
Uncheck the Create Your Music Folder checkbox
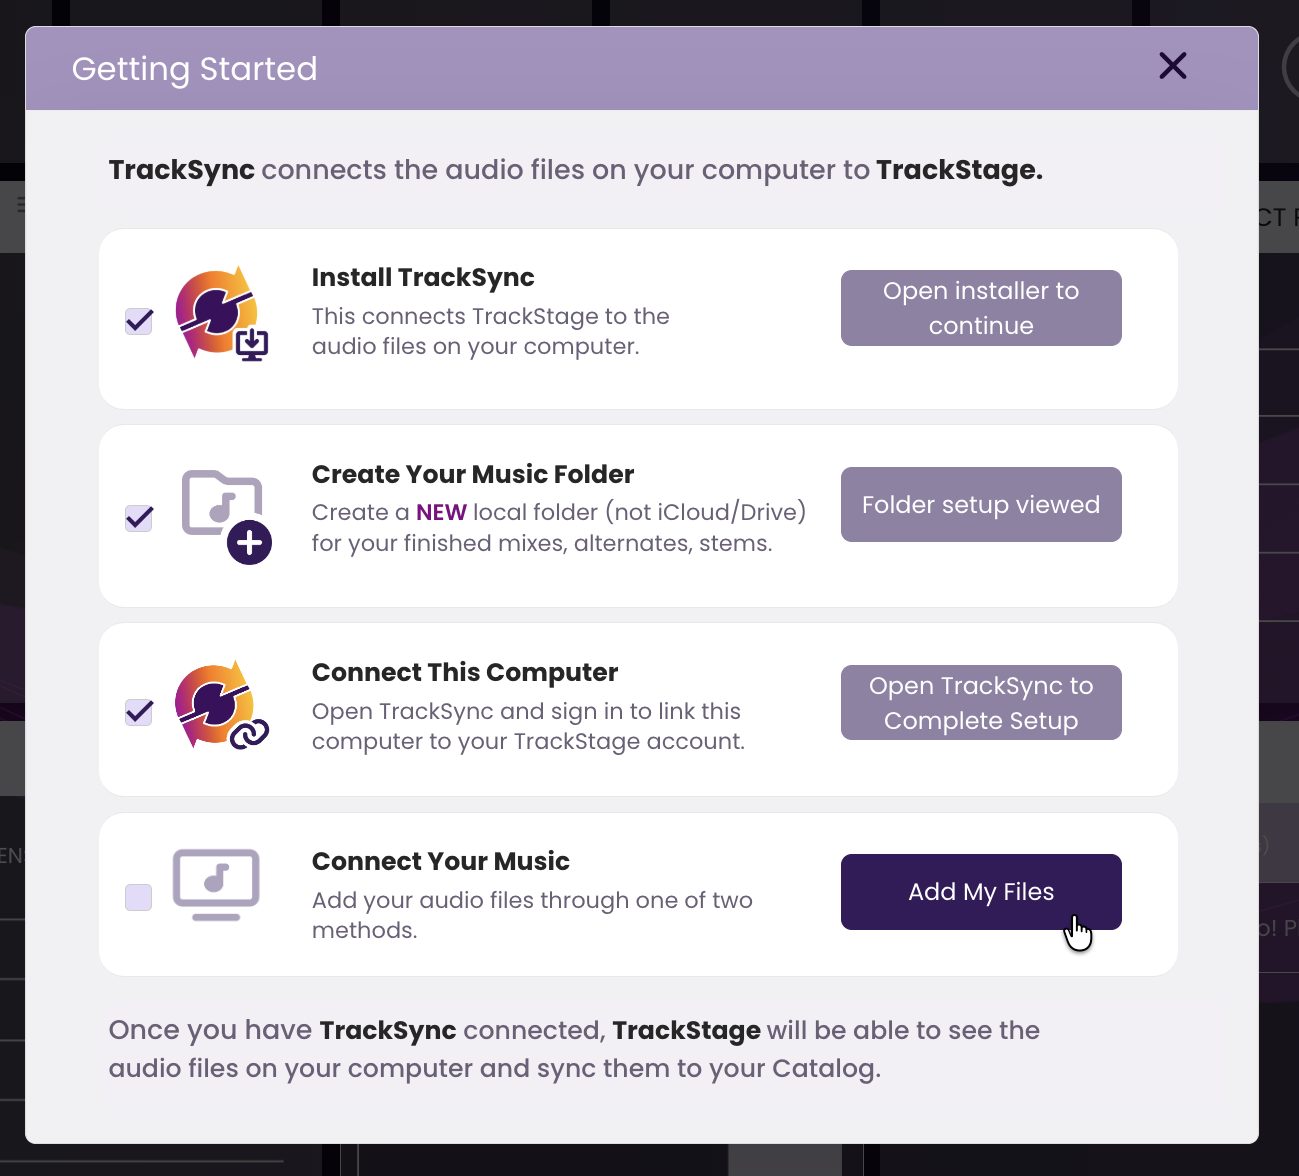(x=139, y=518)
